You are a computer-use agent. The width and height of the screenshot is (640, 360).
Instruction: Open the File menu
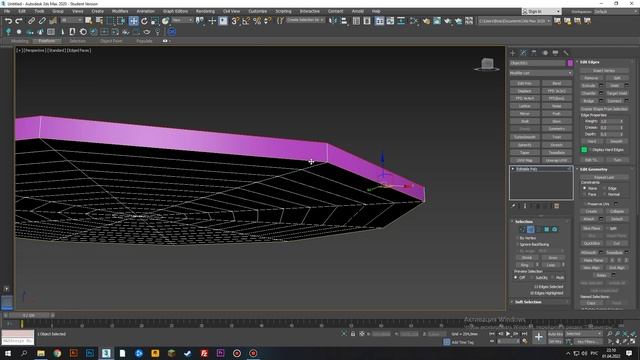click(7, 11)
